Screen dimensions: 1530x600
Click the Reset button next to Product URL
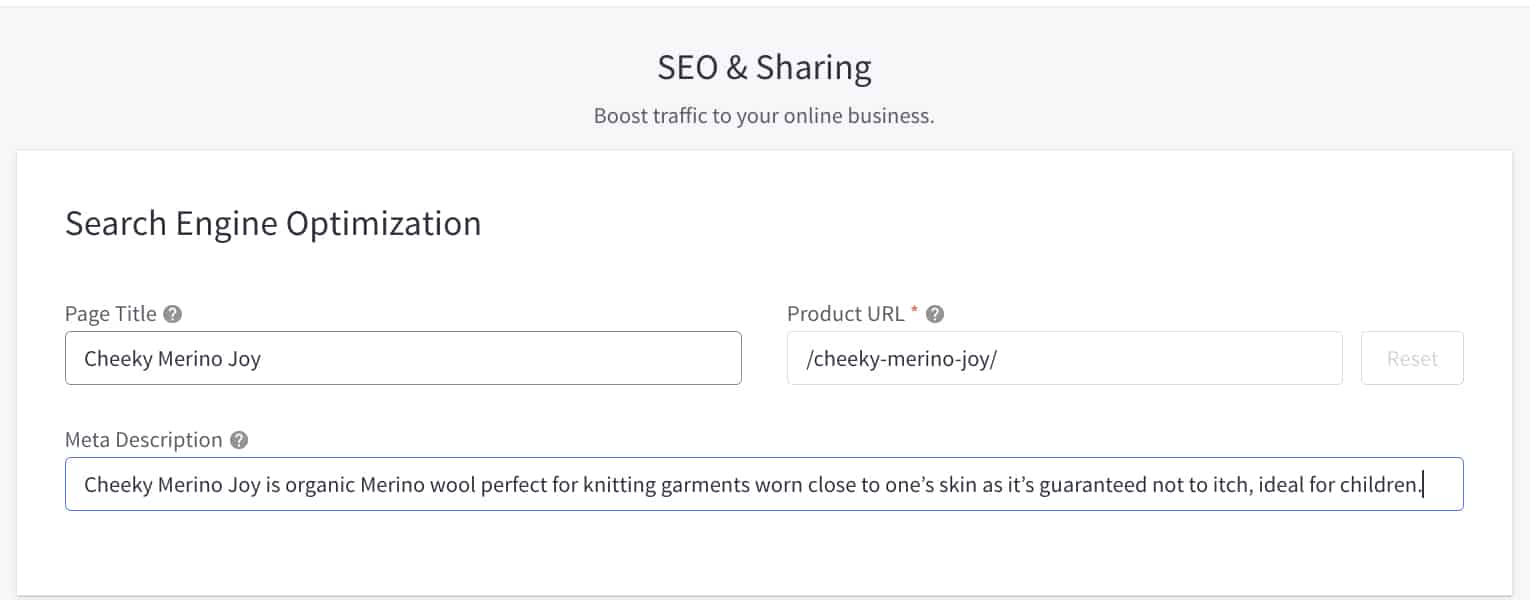pos(1412,358)
